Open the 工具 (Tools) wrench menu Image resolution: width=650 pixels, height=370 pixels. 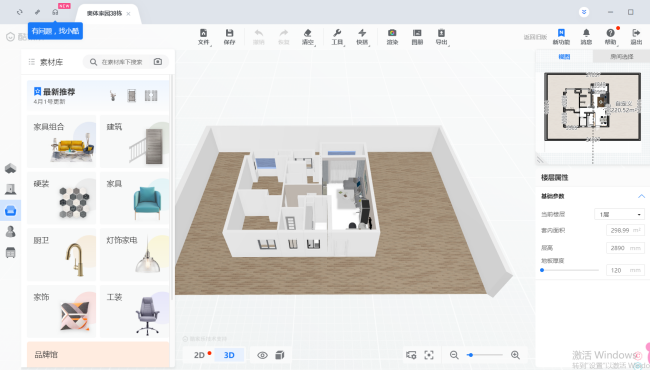[337, 36]
